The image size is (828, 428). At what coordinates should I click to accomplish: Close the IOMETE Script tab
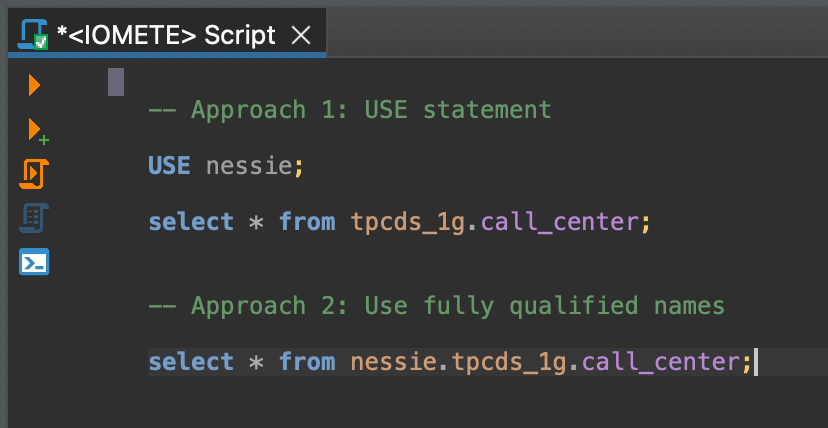(x=301, y=36)
